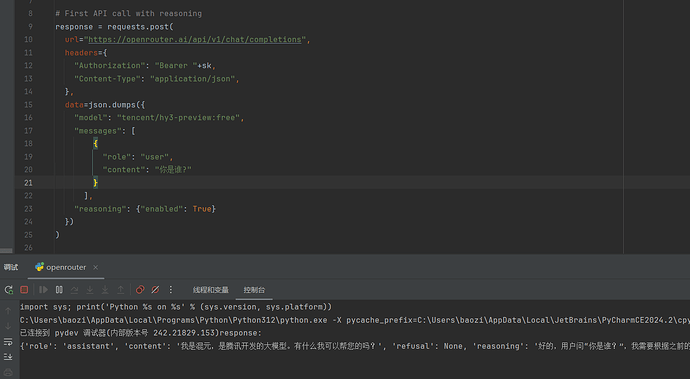
Task: Click the "Content-Type" key on line 13
Action: point(107,79)
